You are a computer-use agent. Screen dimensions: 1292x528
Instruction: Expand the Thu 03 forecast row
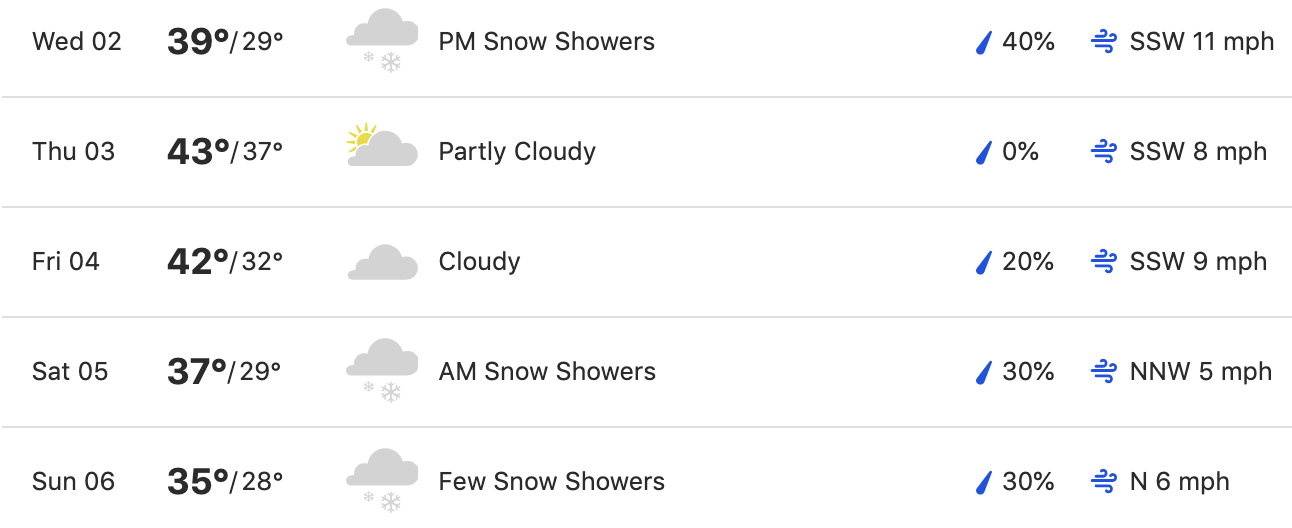pos(646,152)
